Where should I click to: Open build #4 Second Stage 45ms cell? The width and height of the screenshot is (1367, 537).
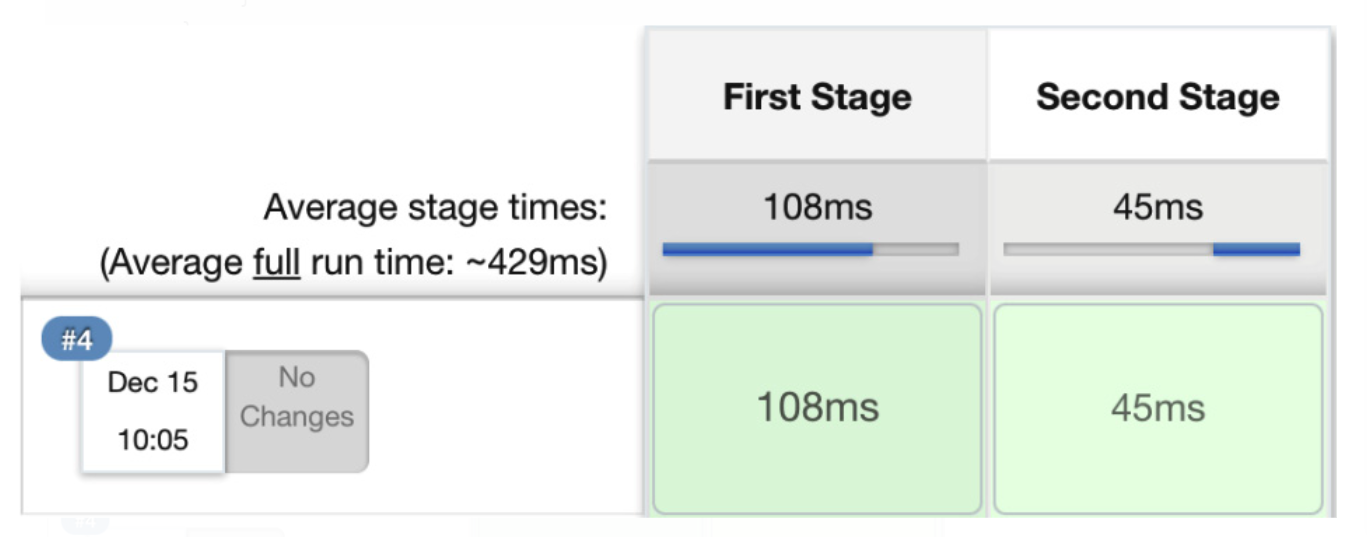pos(1158,408)
